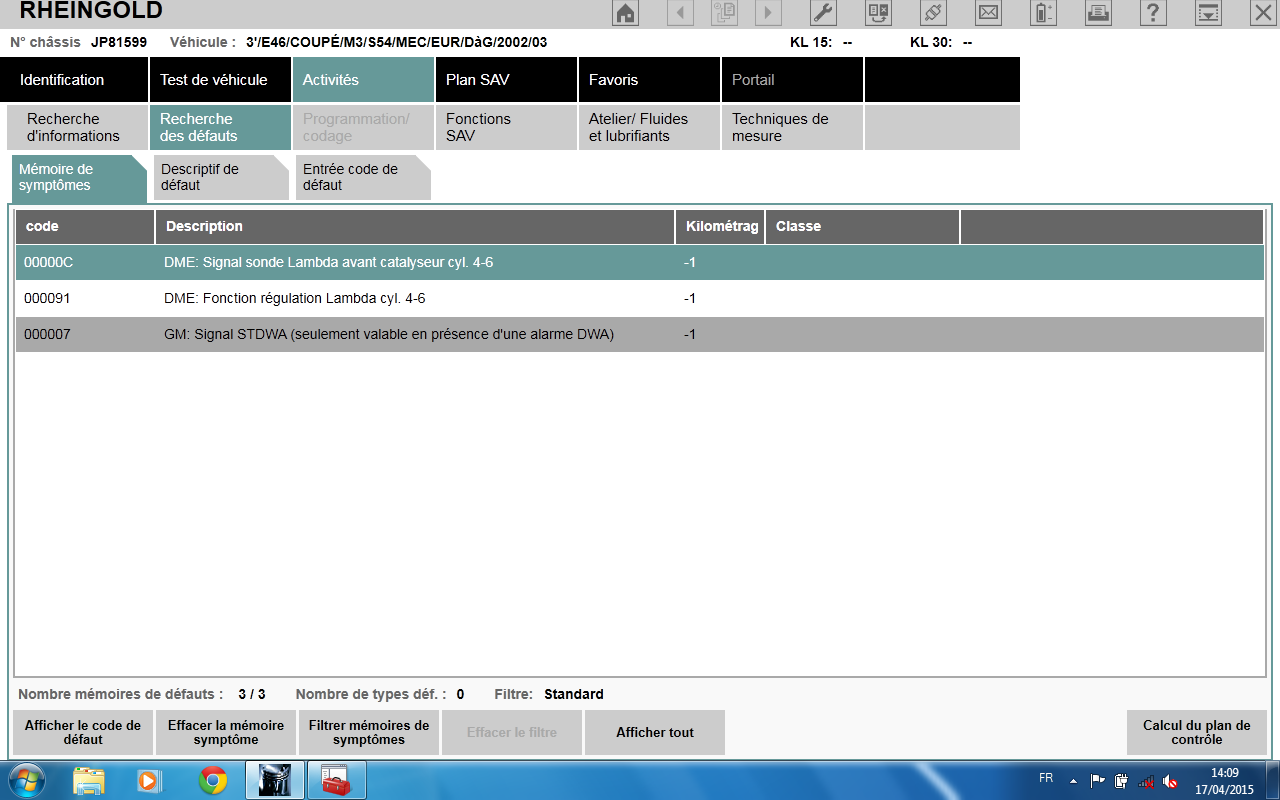Image resolution: width=1280 pixels, height=800 pixels.
Task: Sort by the Description column header
Action: (x=415, y=227)
